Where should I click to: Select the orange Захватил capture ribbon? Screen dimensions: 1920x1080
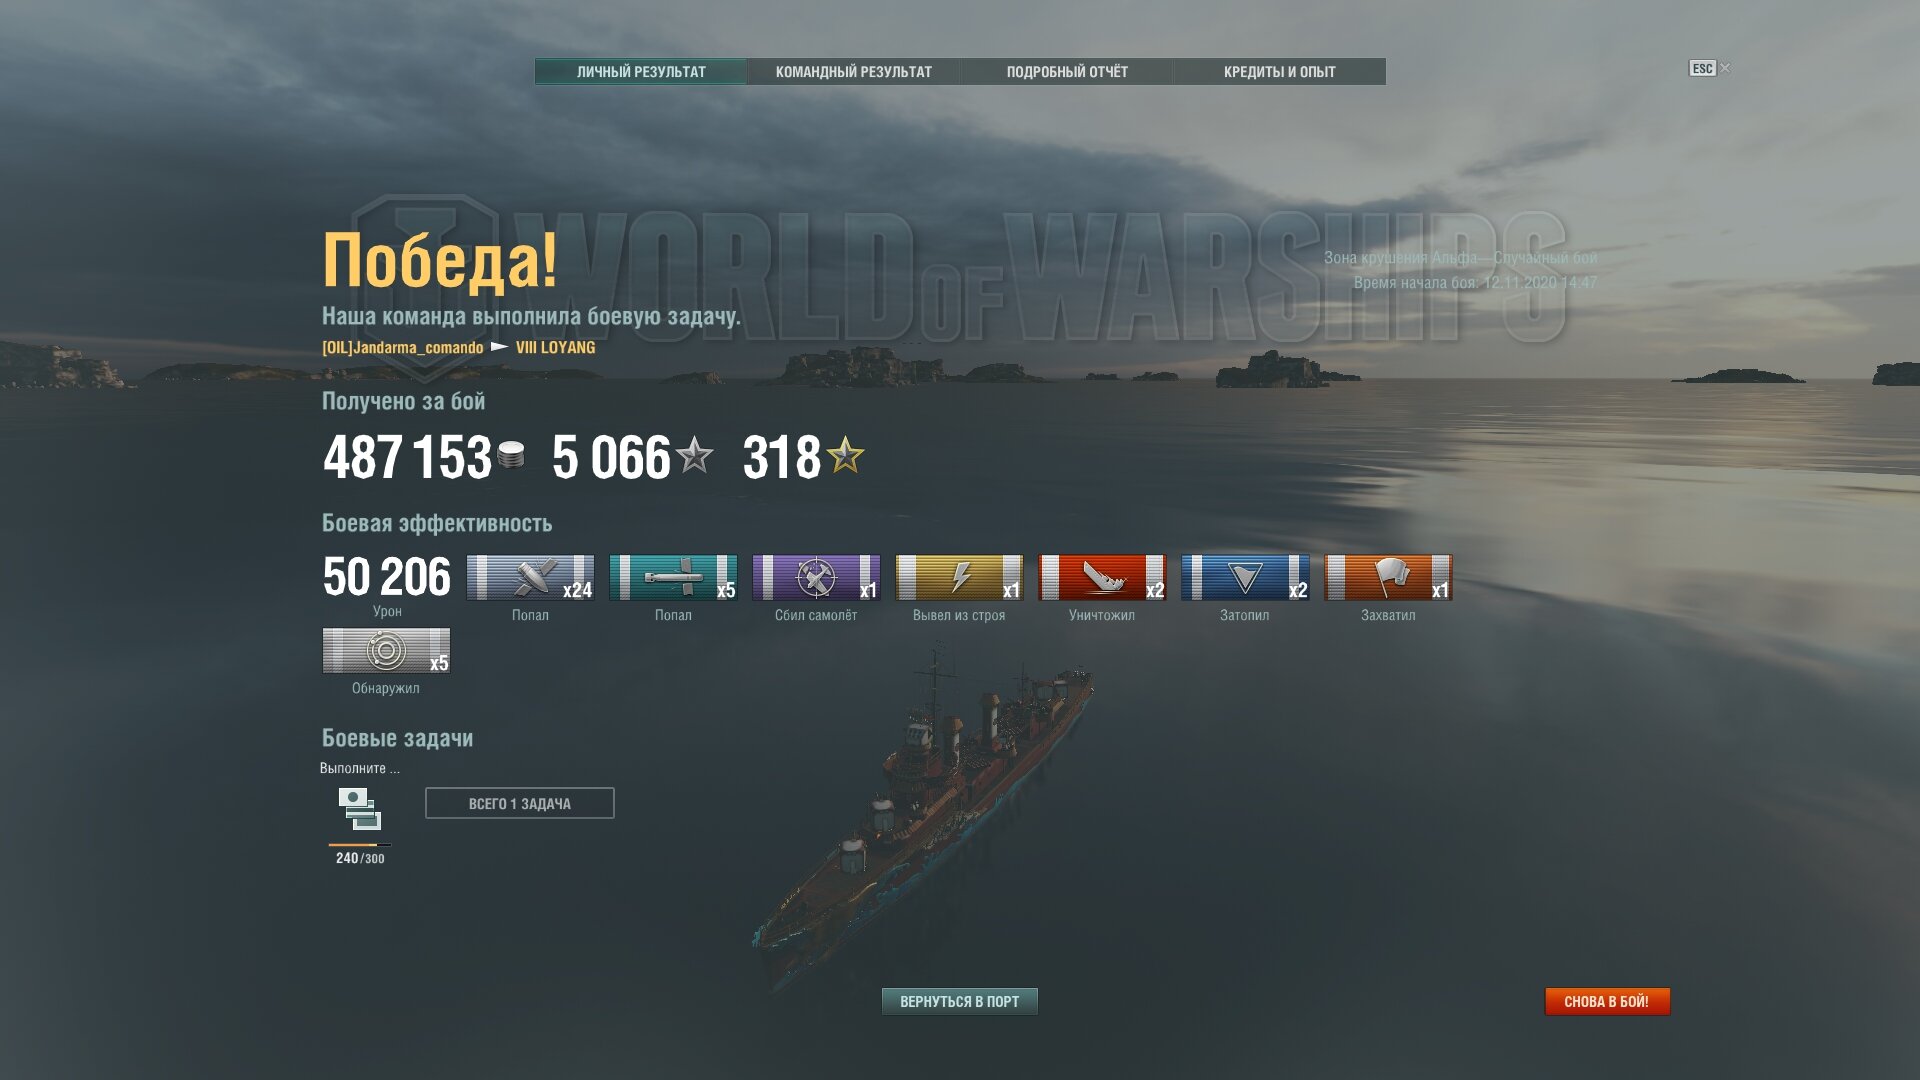(x=1388, y=578)
